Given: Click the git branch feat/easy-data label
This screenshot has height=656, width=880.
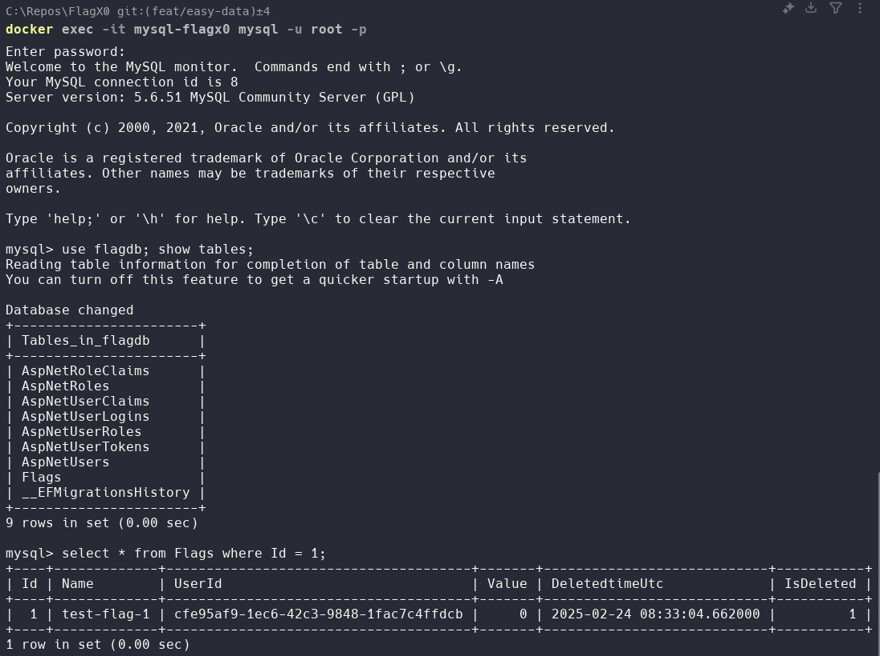Looking at the screenshot, I should [x=194, y=11].
